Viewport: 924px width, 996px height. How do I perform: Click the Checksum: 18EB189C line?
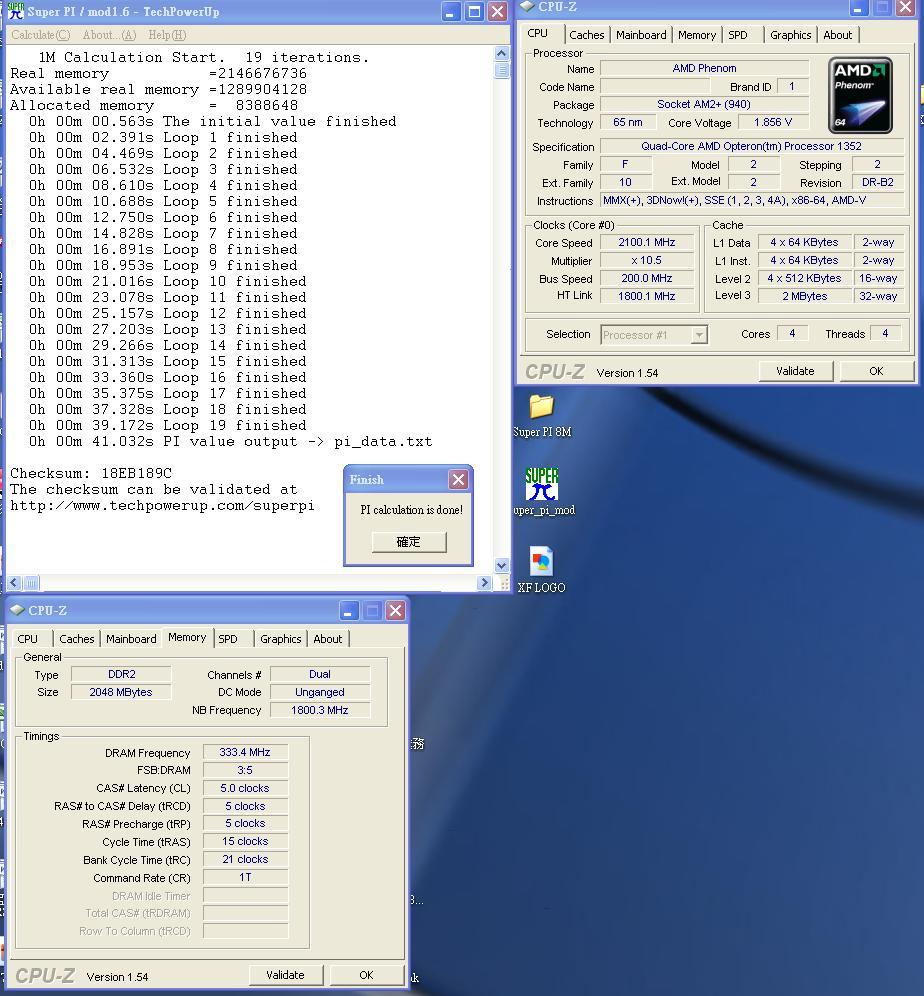[91, 473]
